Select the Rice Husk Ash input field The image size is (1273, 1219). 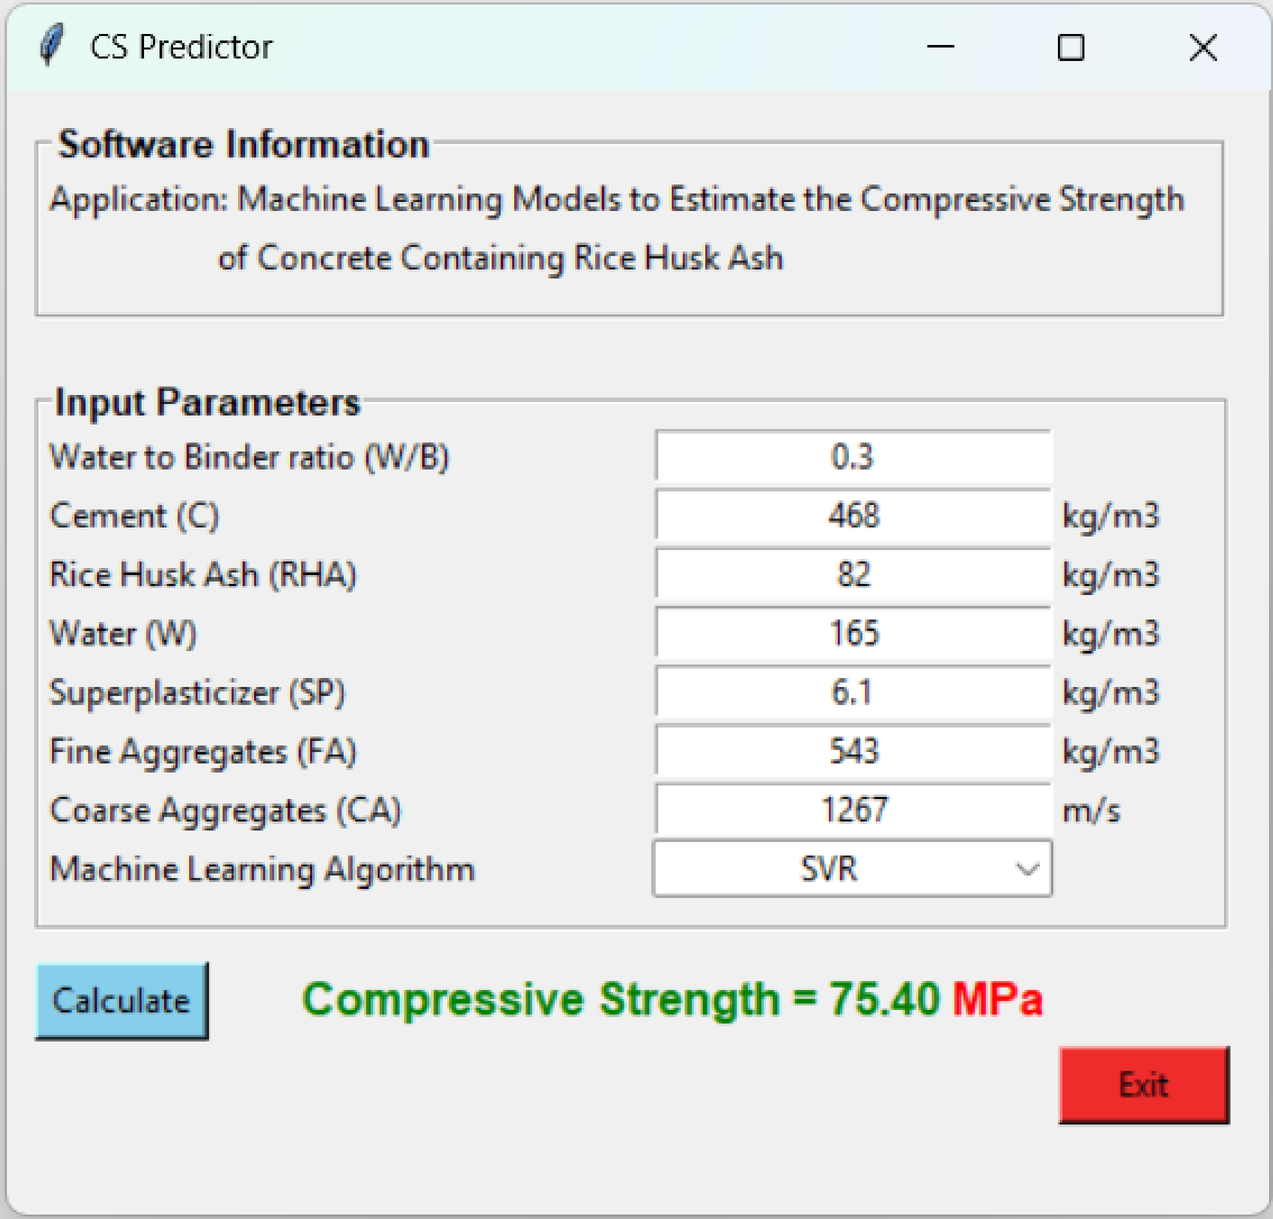coord(853,575)
